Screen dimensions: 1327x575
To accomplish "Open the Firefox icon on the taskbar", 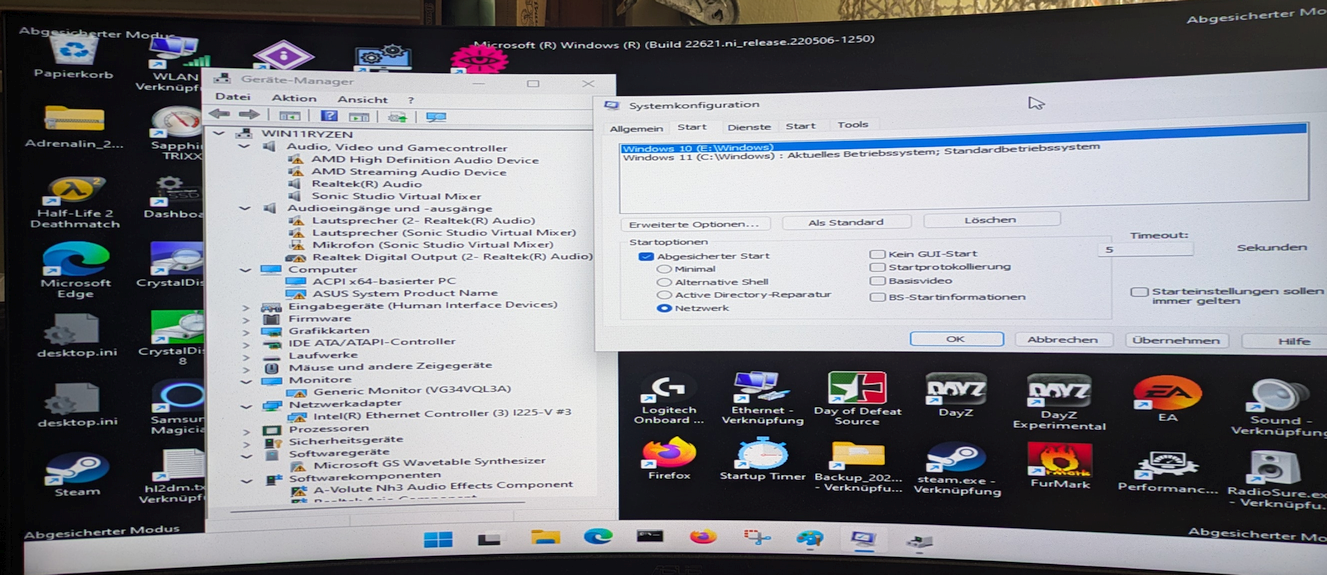I will (703, 537).
